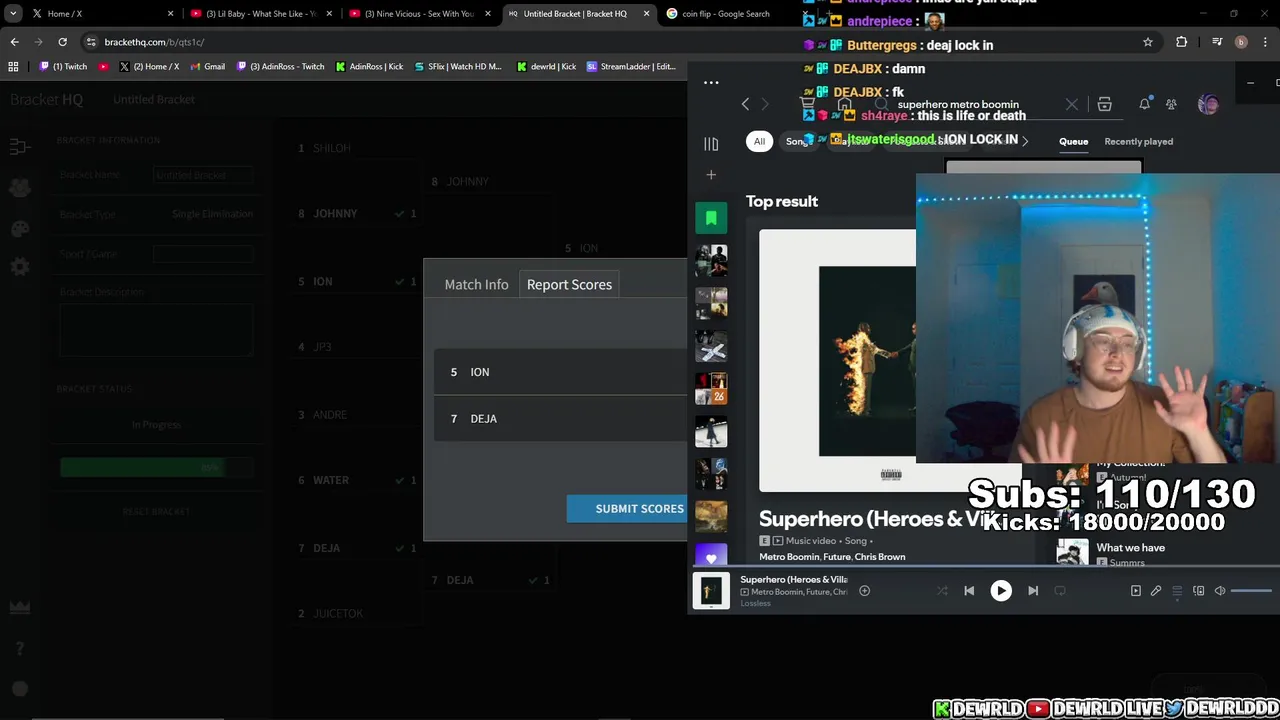
Task: Open Now Playing view icon in Spotify
Action: pos(1136,591)
